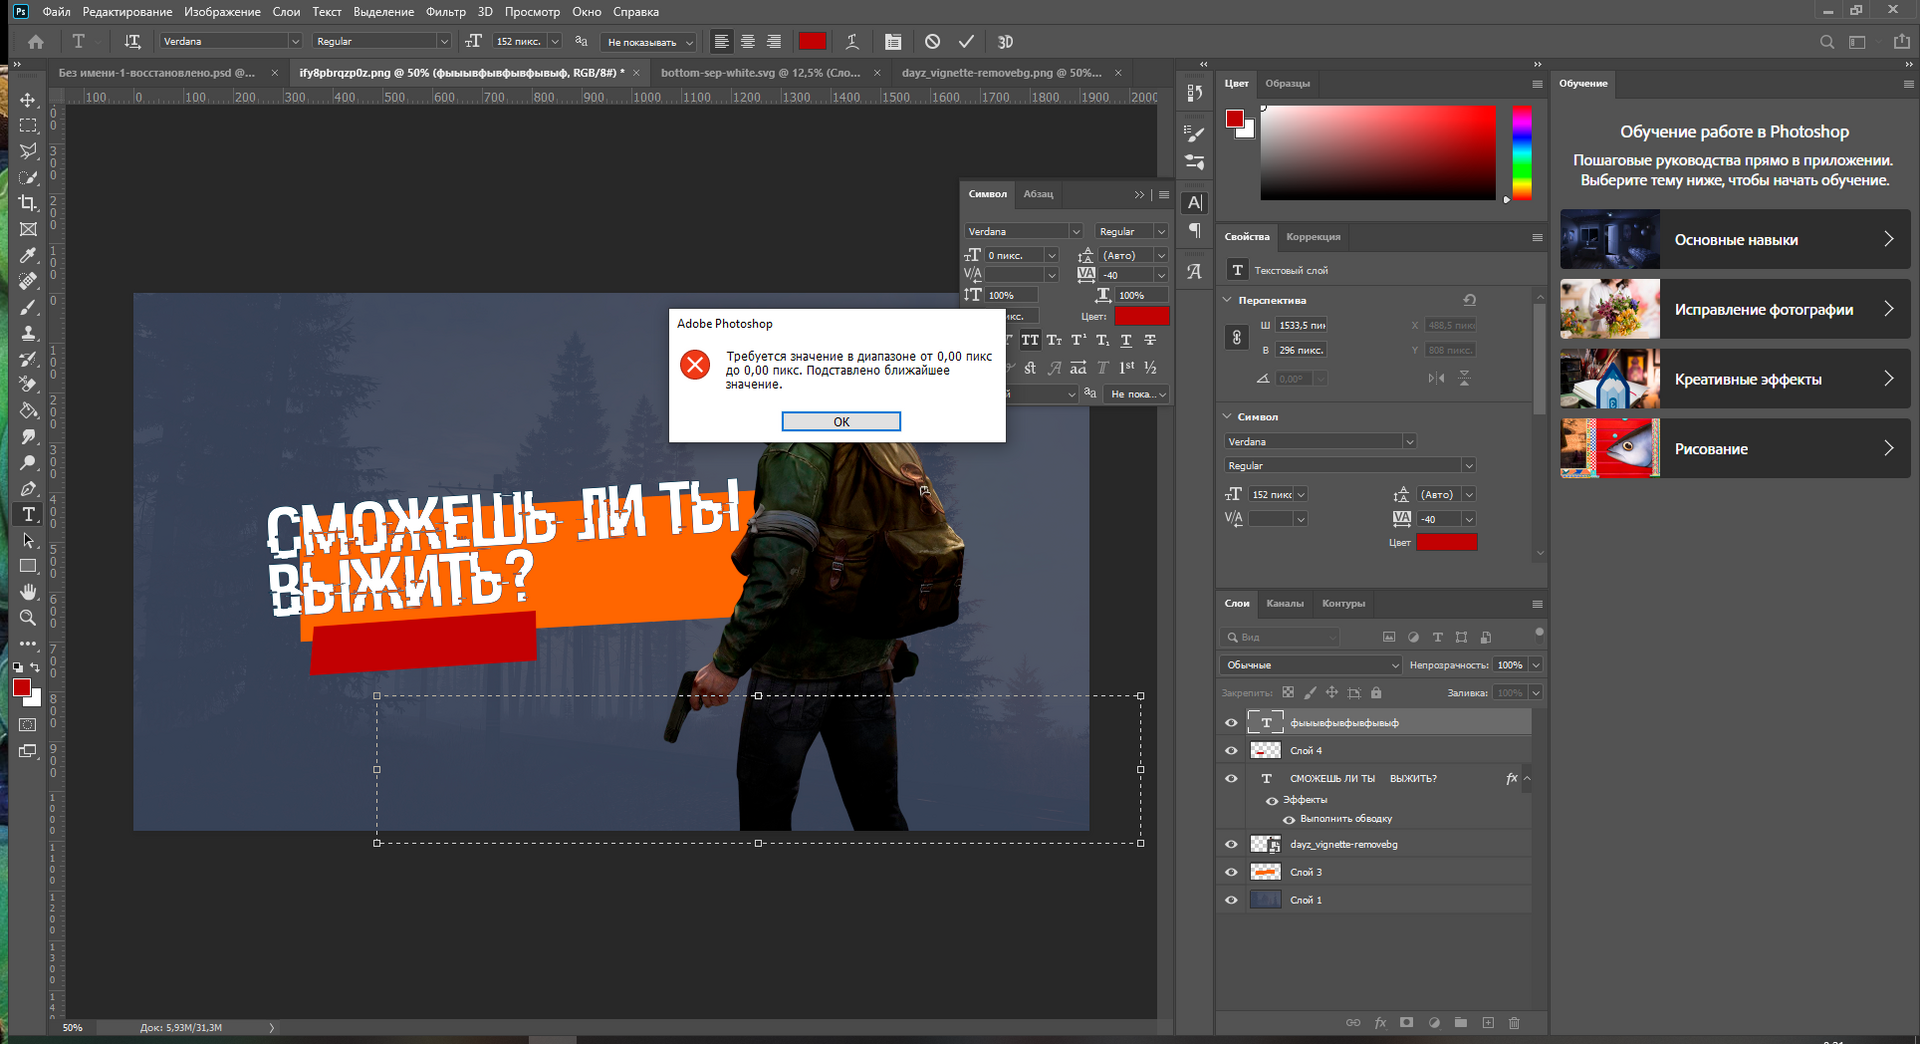Select the Brush tool
This screenshot has height=1044, width=1920.
[x=28, y=307]
